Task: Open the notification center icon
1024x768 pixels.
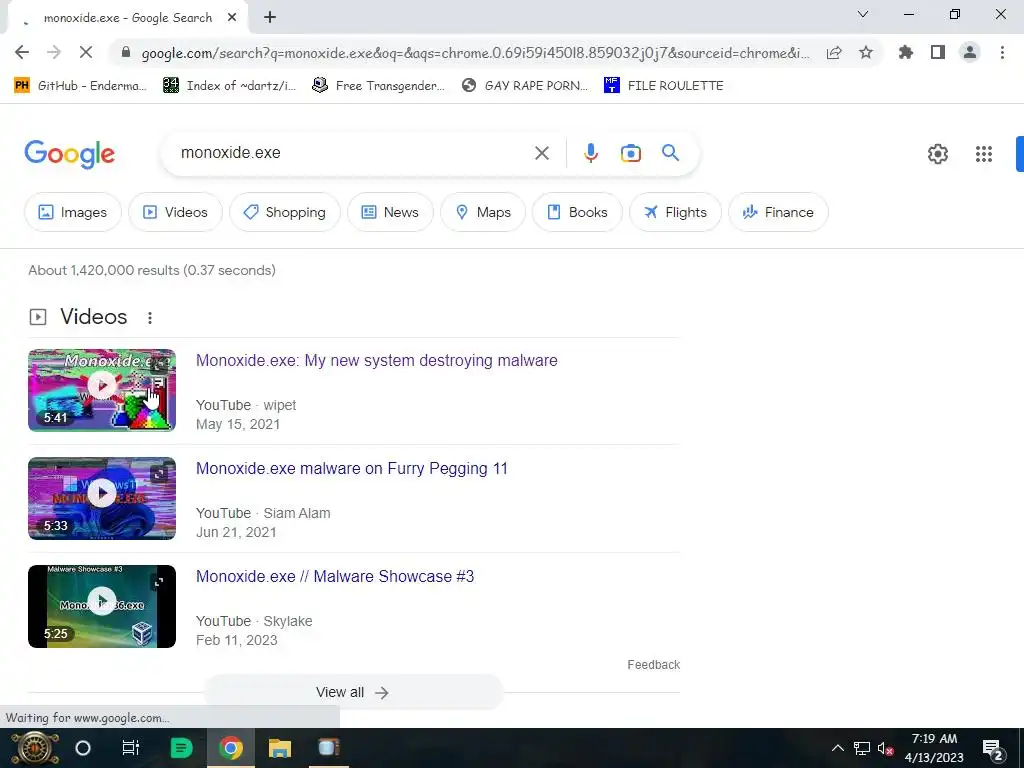Action: point(993,749)
